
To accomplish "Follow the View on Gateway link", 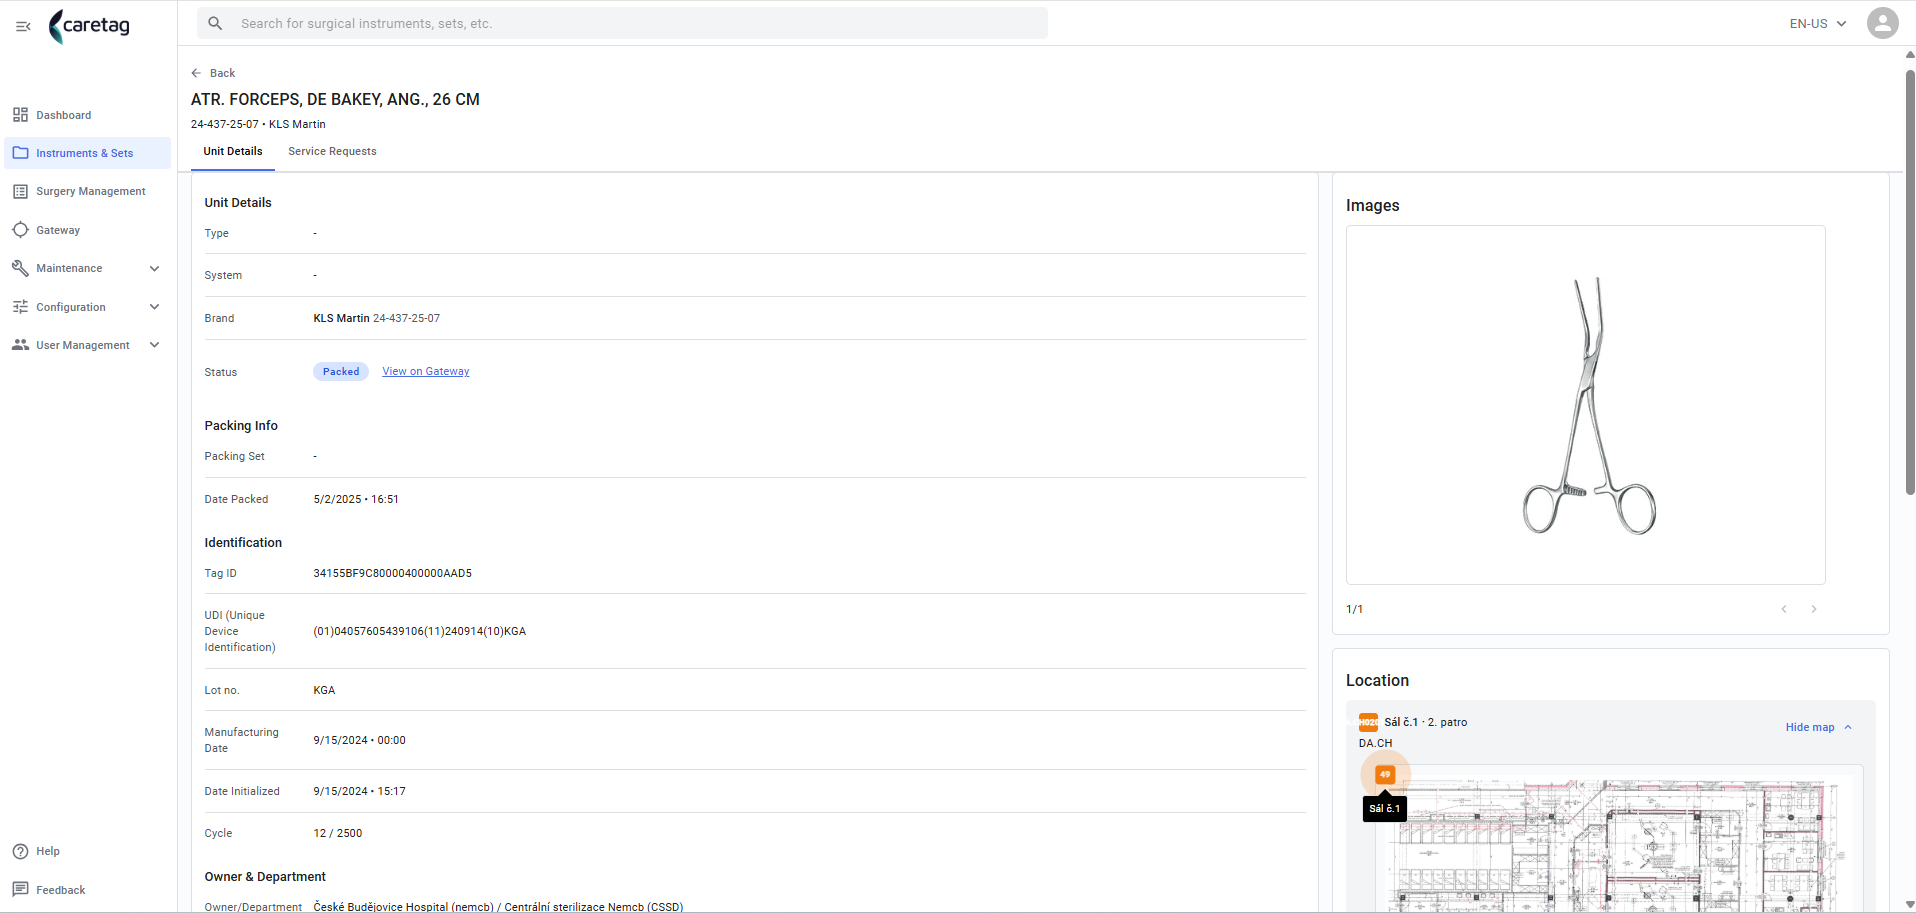I will click(x=426, y=371).
